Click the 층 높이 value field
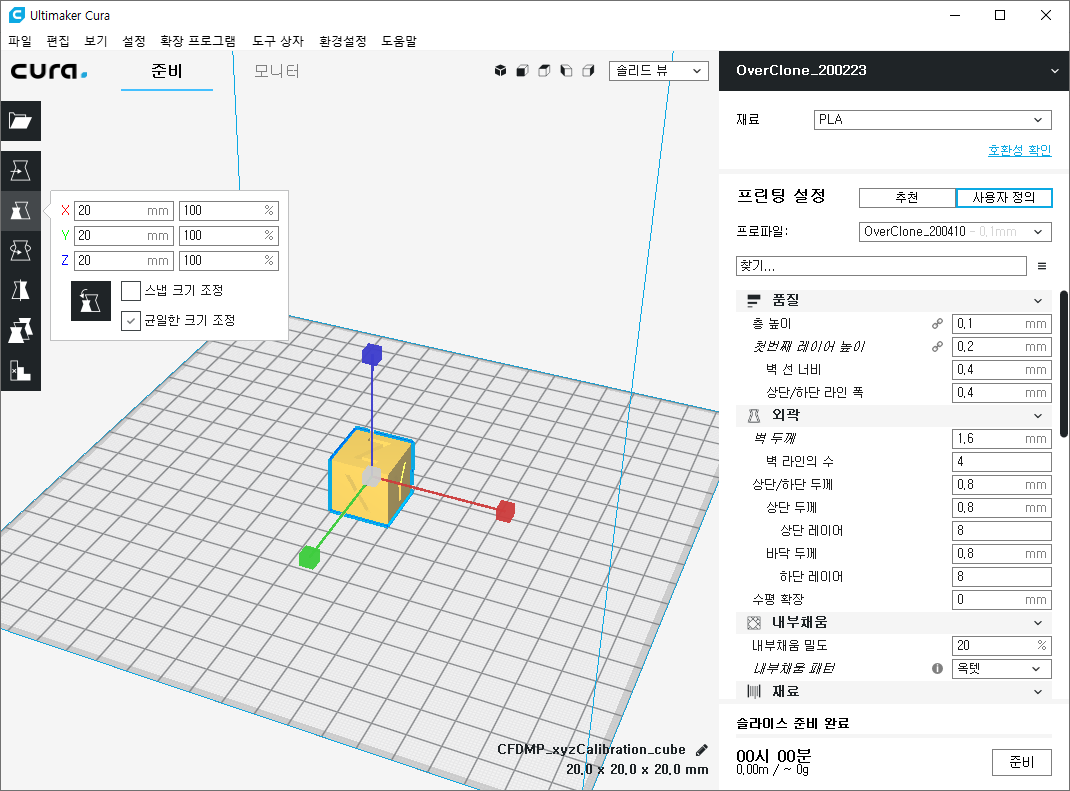The image size is (1070, 791). pyautogui.click(x=1001, y=323)
